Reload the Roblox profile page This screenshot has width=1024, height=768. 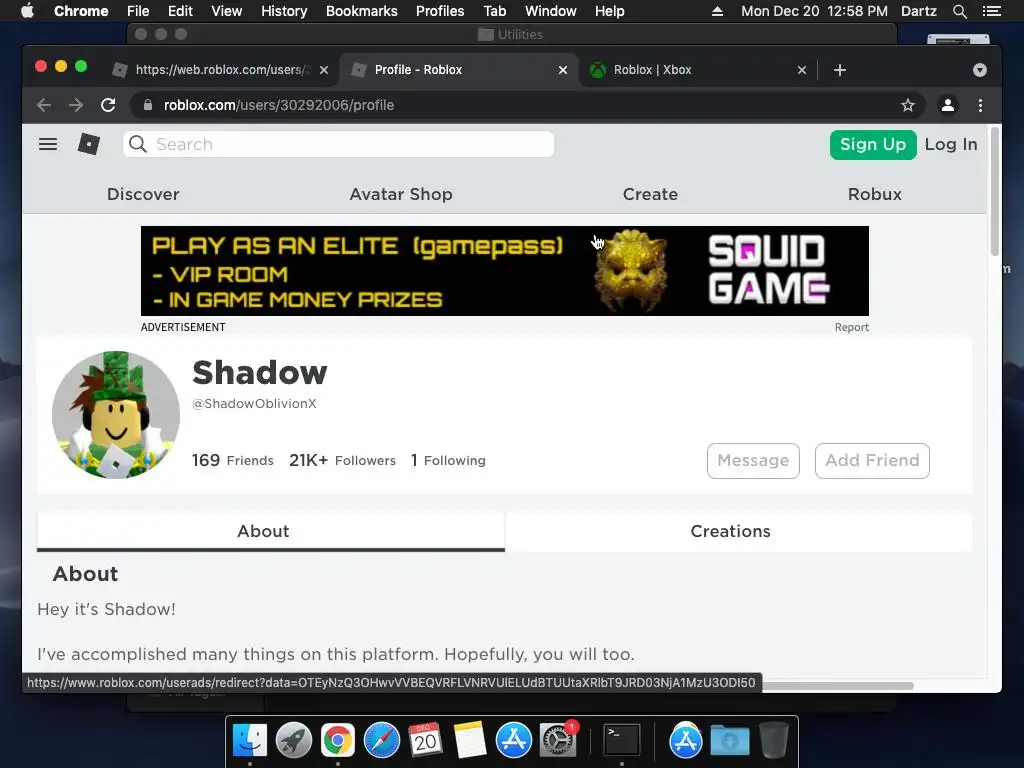click(108, 105)
